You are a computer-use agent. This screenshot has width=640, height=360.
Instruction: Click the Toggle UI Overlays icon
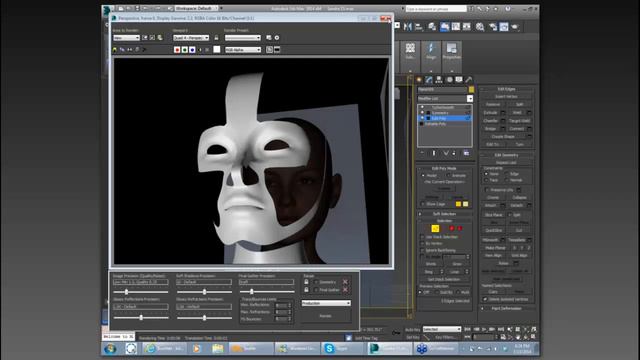tap(269, 50)
